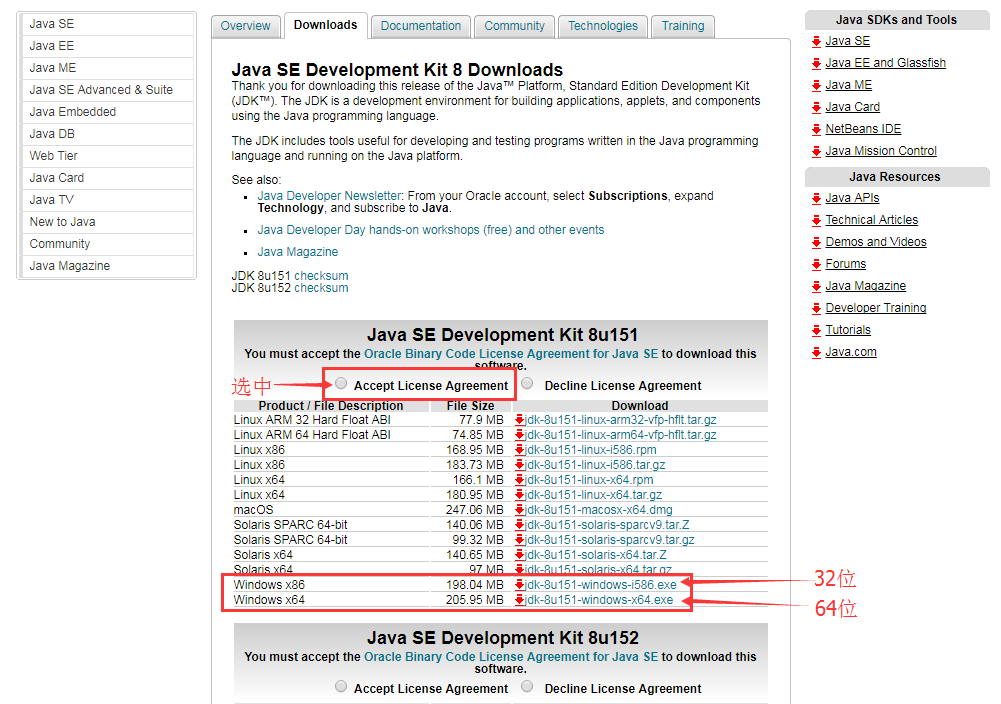Image resolution: width=1001 pixels, height=704 pixels.
Task: Open Java TV in left sidebar
Action: (107, 200)
